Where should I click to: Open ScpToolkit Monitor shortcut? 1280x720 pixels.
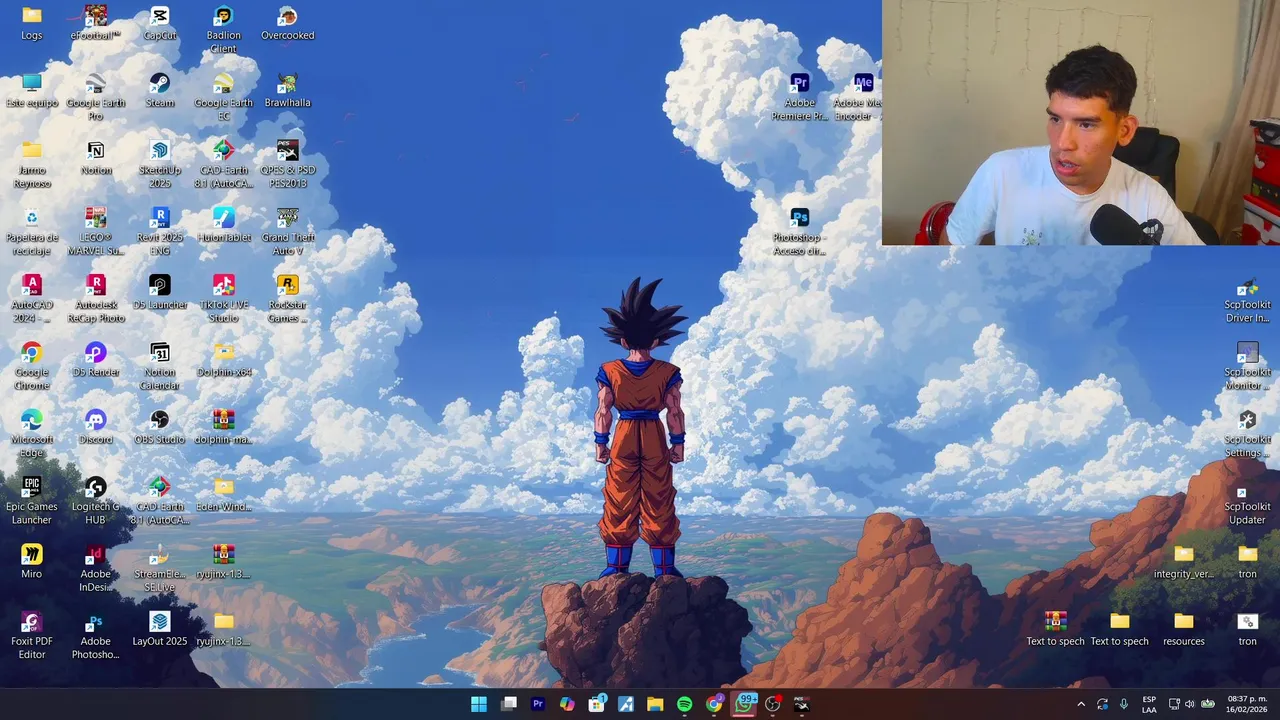point(1248,366)
